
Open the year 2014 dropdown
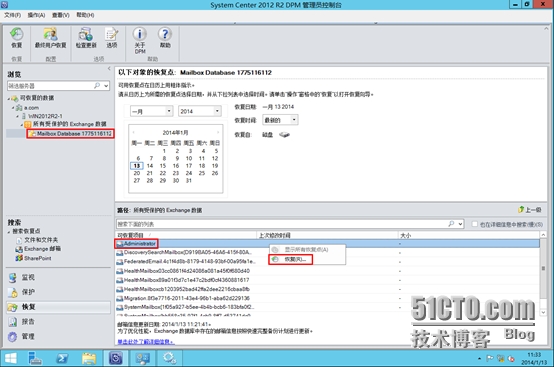[x=217, y=111]
